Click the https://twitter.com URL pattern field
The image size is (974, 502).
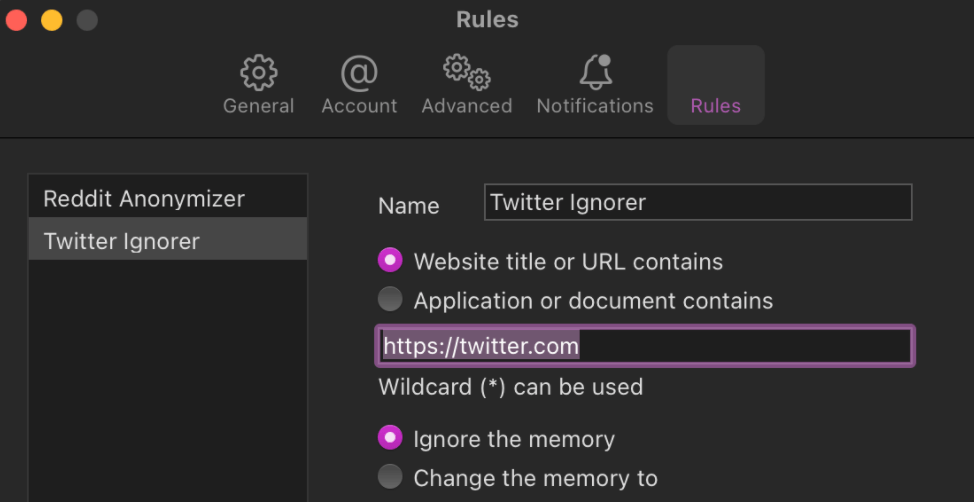(644, 347)
